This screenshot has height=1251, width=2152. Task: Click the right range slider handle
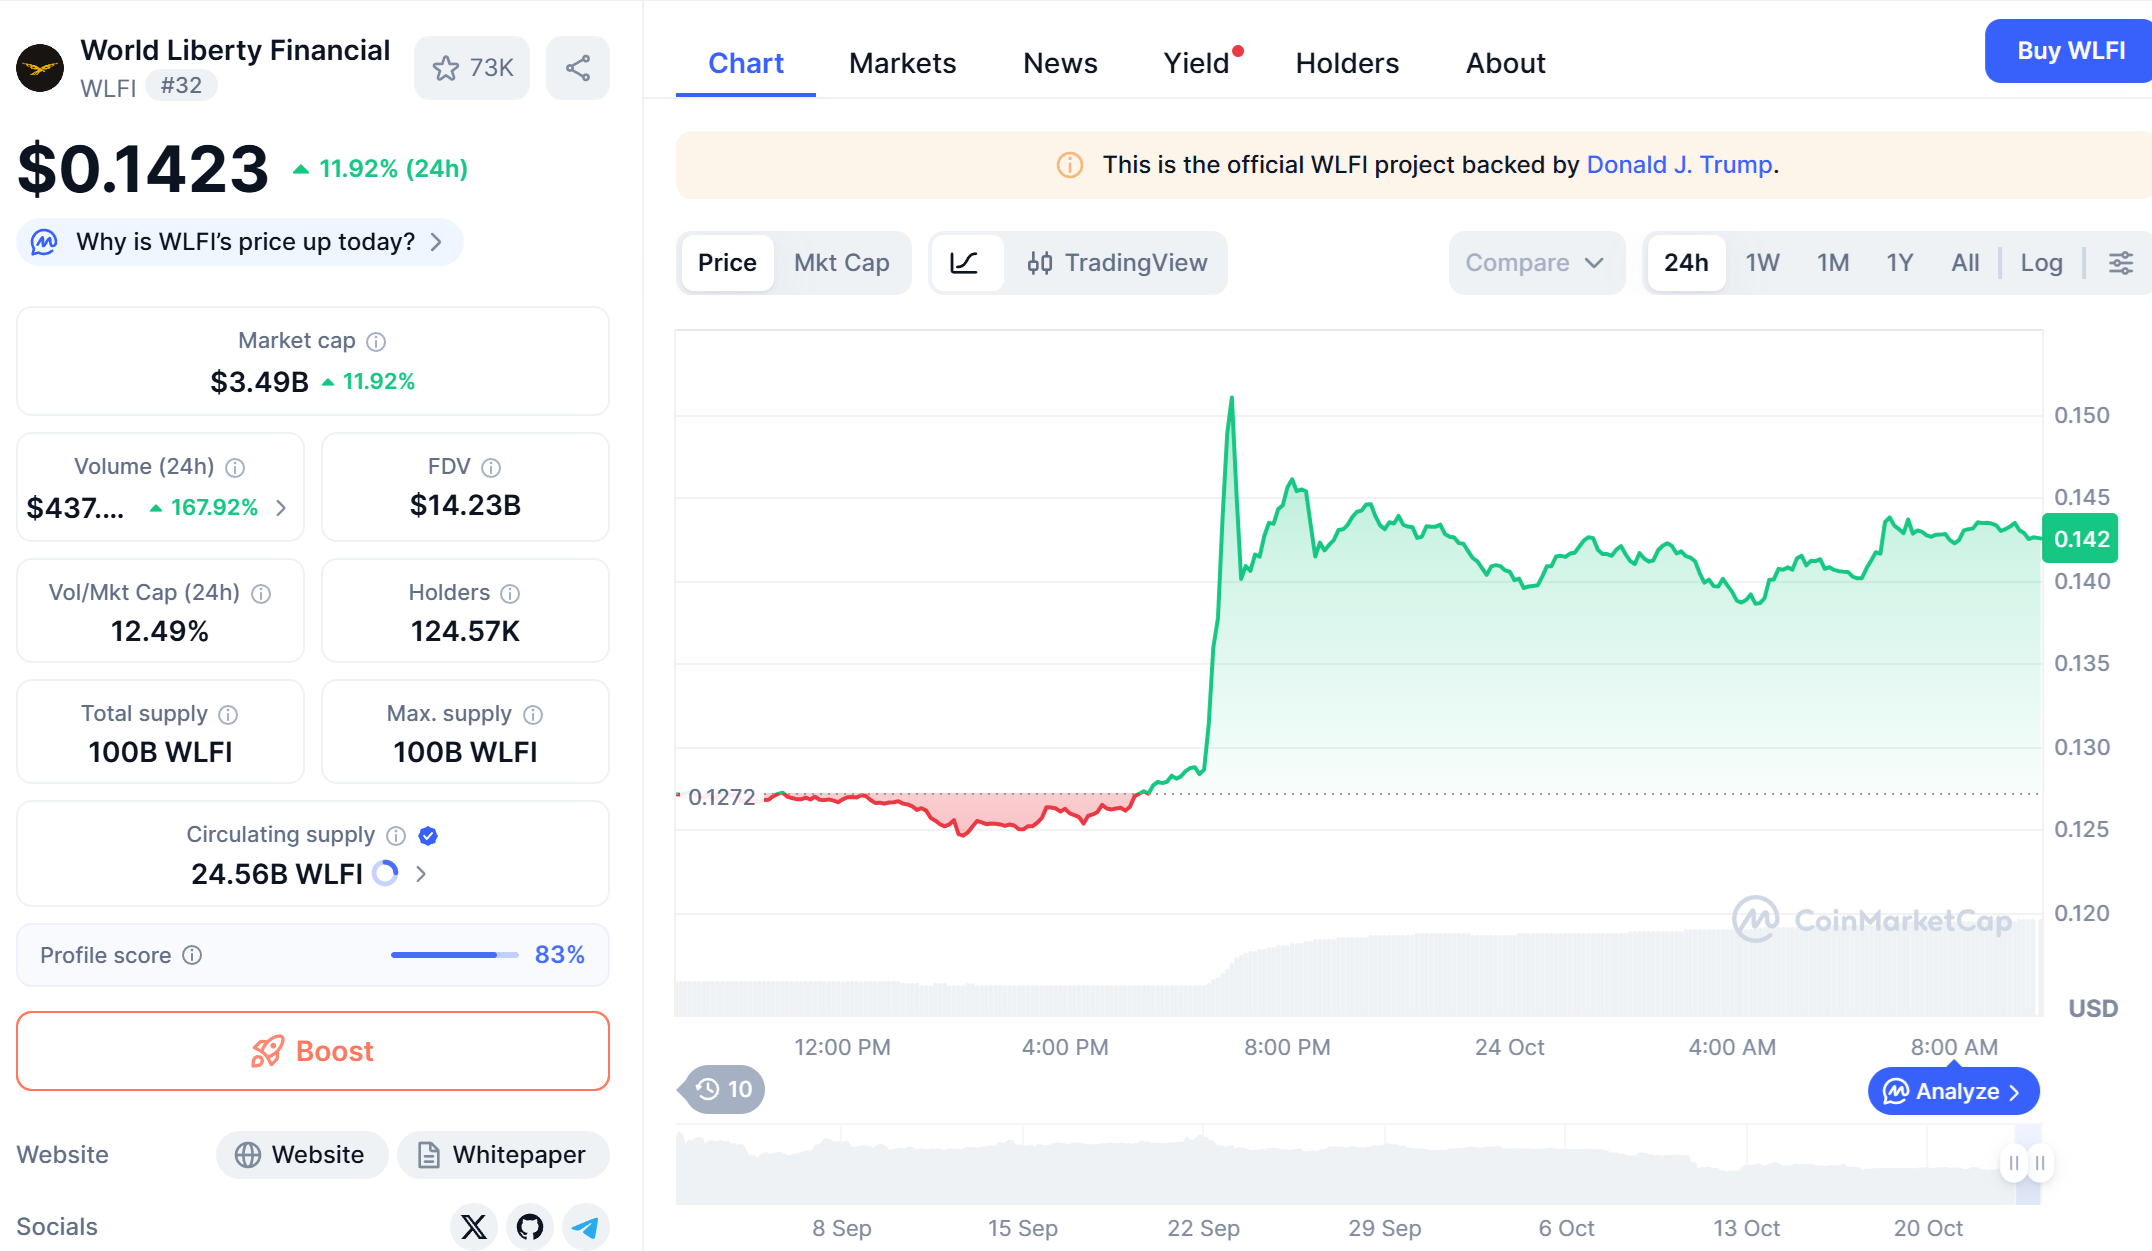click(2040, 1163)
